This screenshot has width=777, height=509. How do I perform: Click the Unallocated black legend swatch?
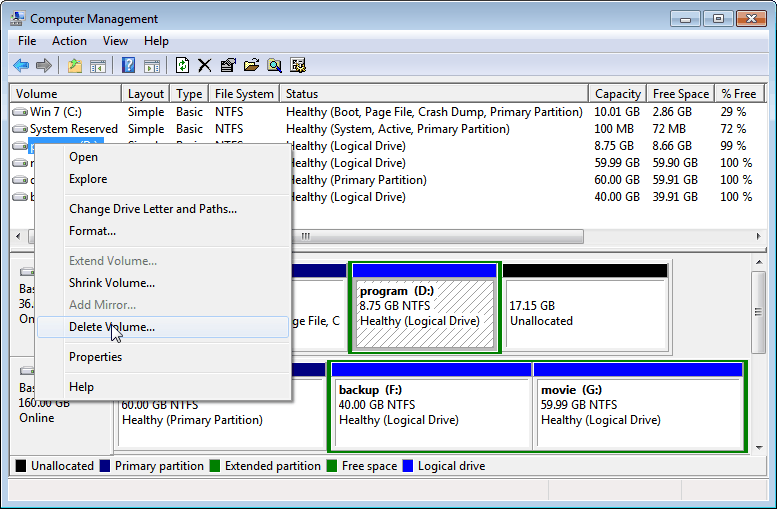(21, 466)
